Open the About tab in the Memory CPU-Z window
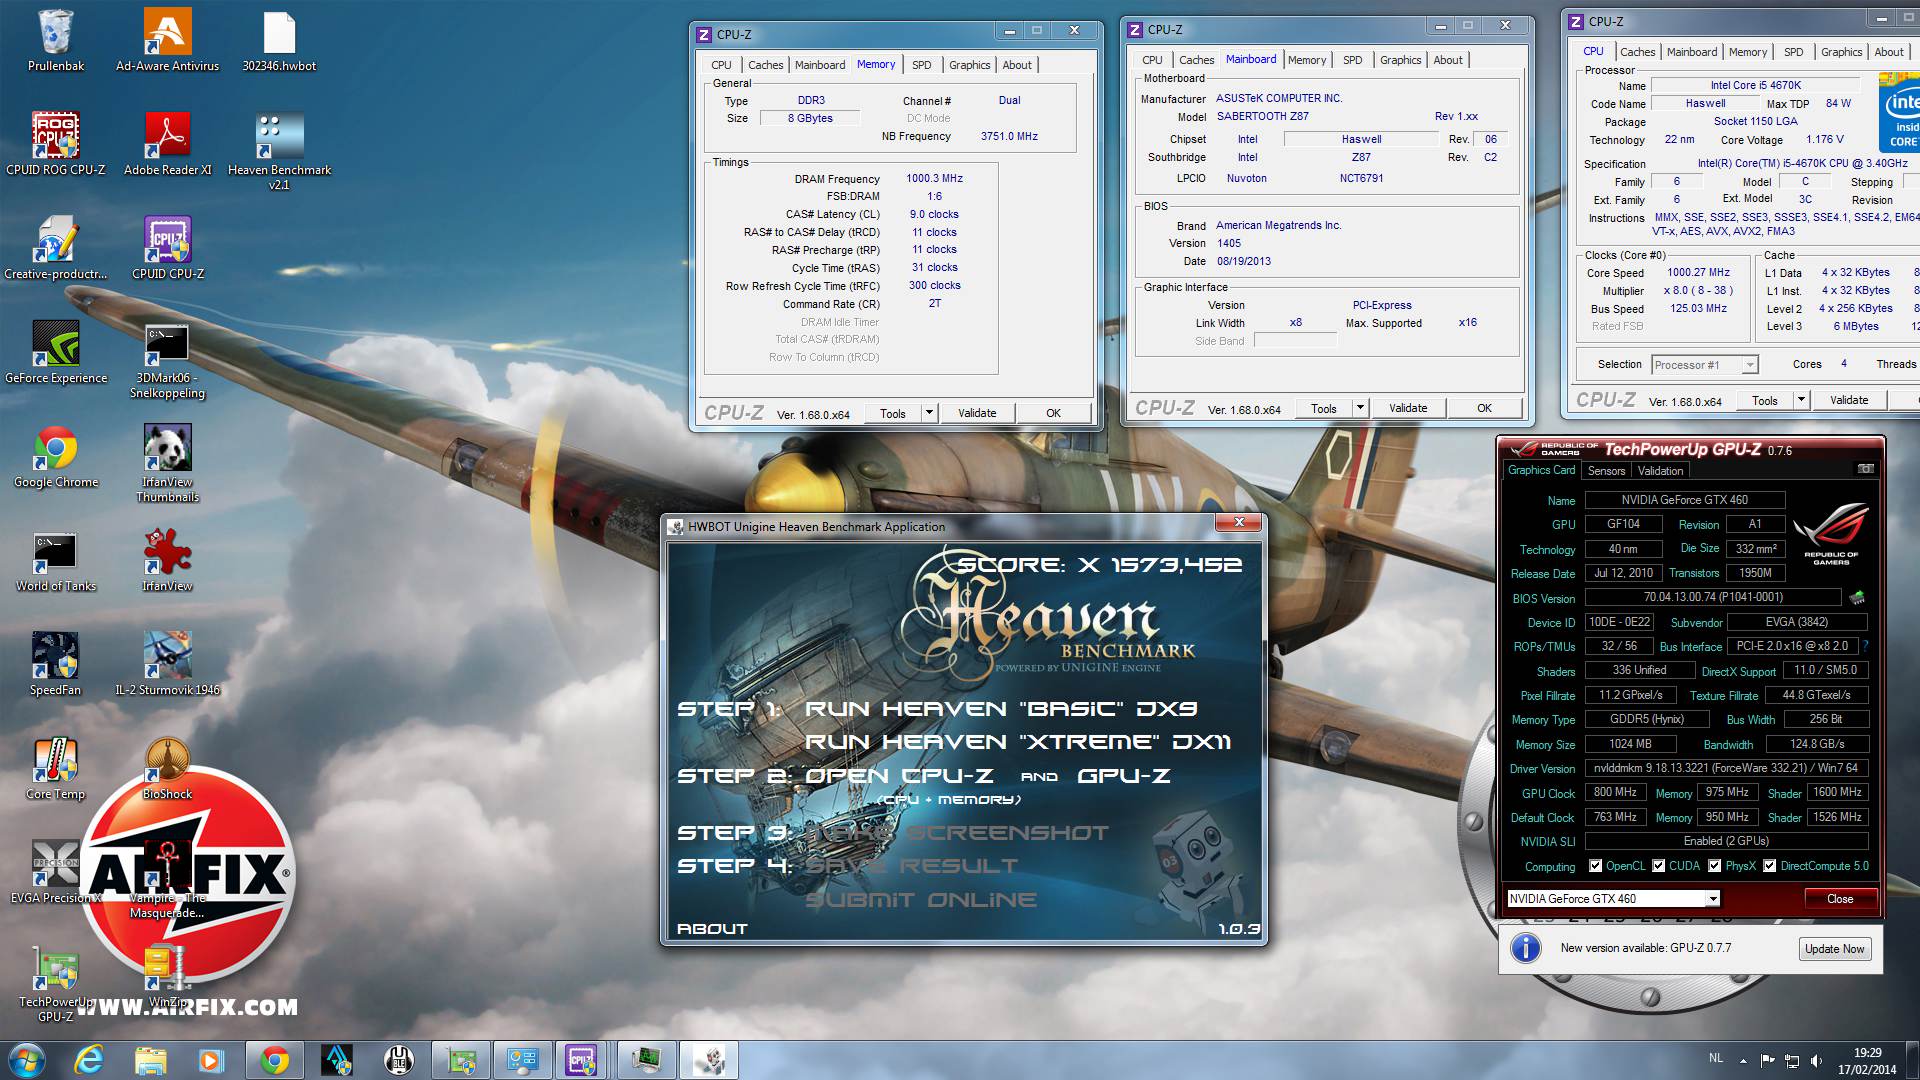Image resolution: width=1920 pixels, height=1080 pixels. coord(1017,65)
